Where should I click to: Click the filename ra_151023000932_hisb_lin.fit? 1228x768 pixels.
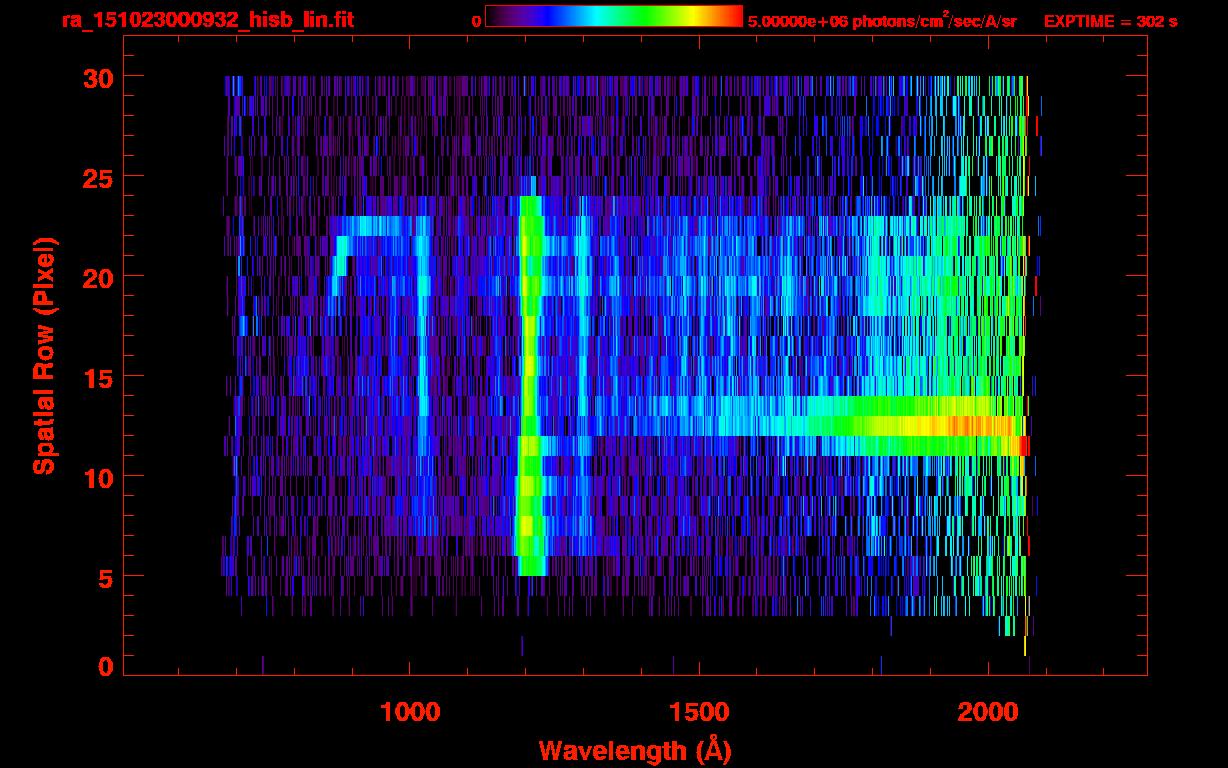point(207,20)
